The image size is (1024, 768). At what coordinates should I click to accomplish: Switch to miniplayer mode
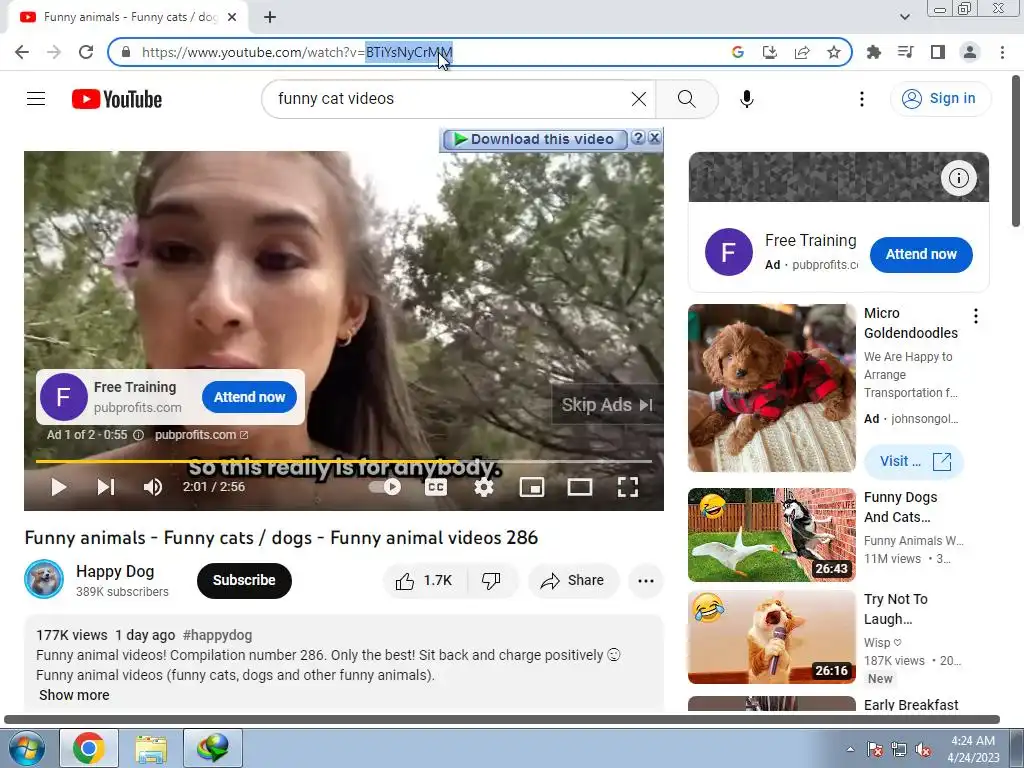pos(532,487)
